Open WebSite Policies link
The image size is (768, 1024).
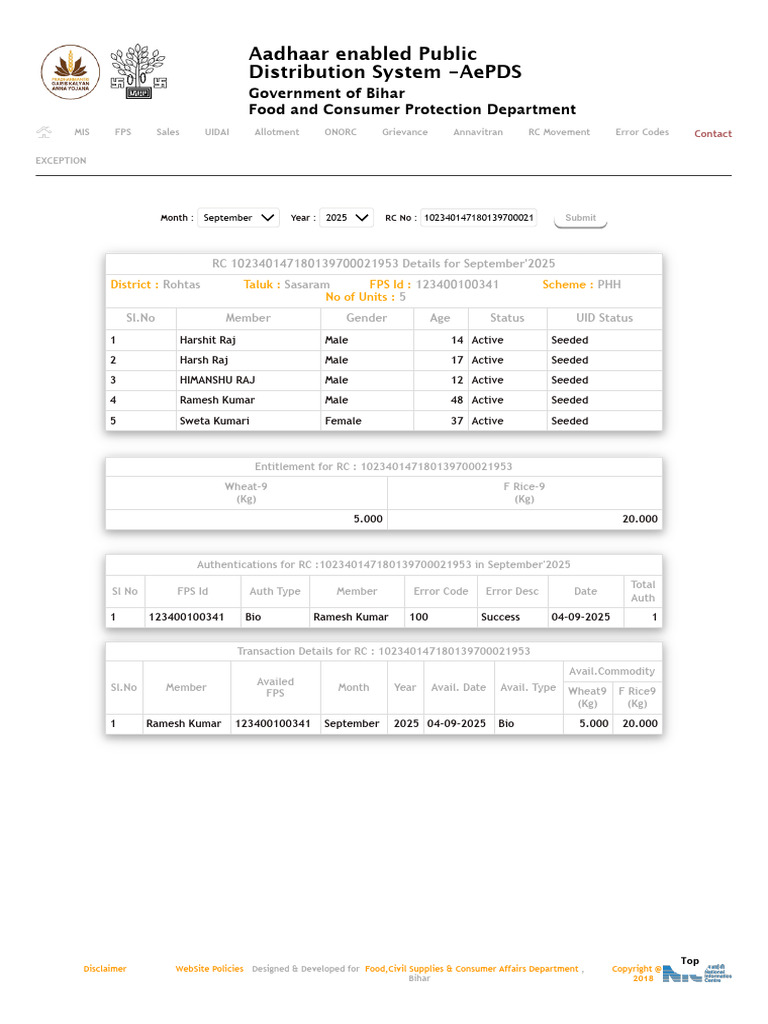209,968
